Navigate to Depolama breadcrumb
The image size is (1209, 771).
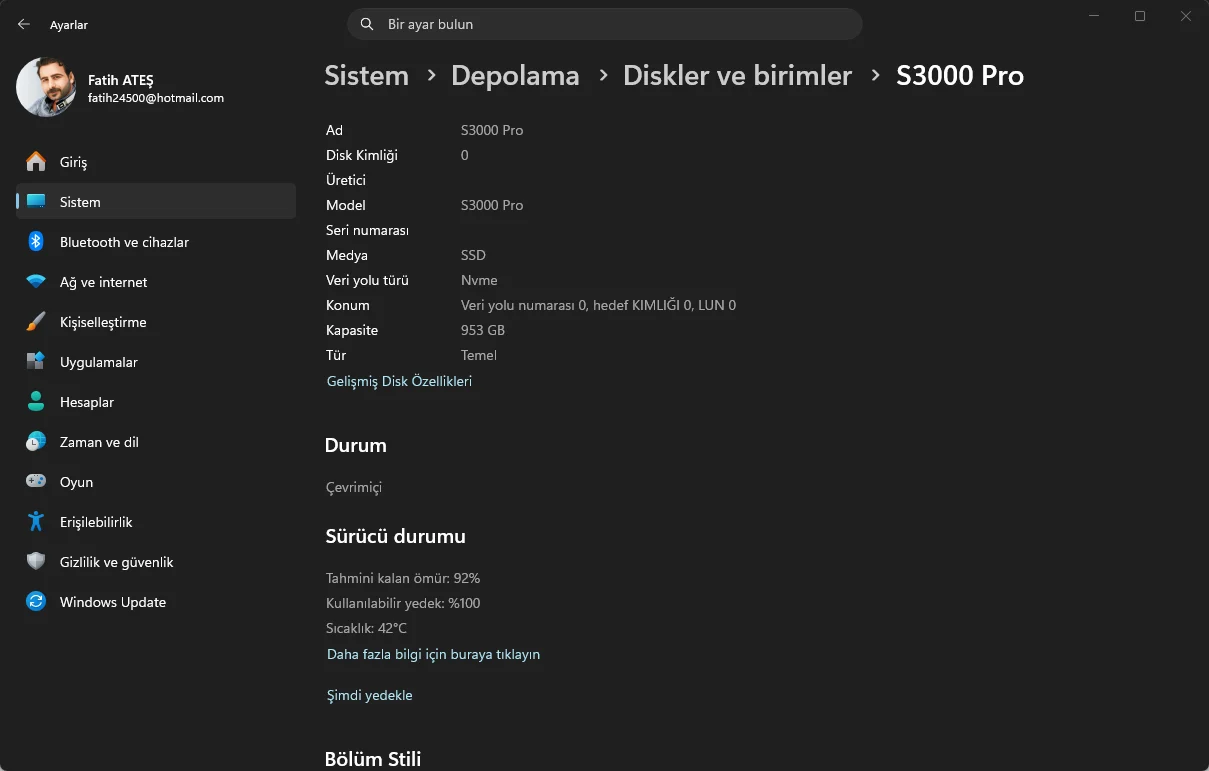coord(515,76)
